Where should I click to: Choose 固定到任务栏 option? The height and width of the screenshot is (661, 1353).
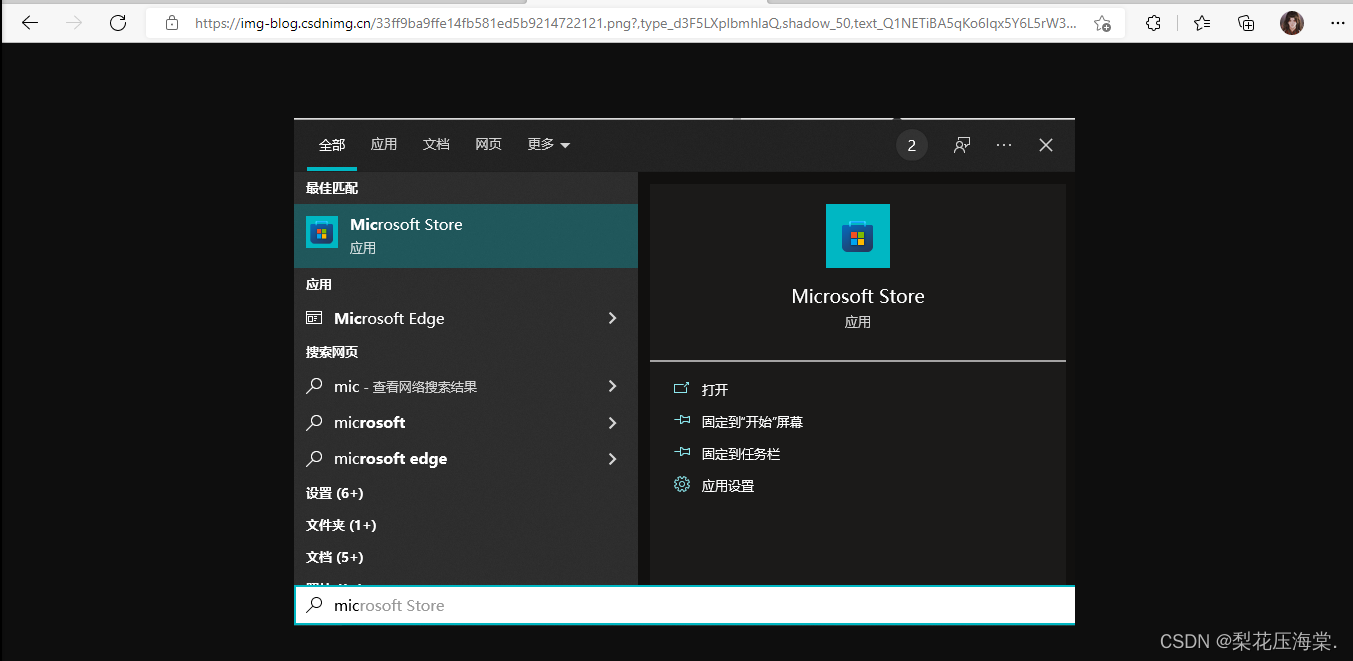pos(741,454)
